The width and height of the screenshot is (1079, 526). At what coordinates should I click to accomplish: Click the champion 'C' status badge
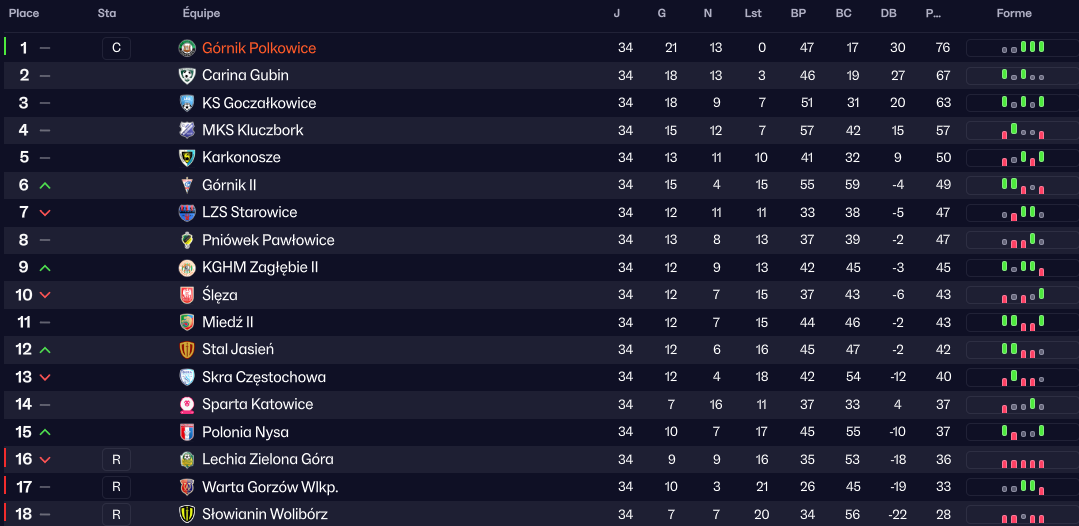[116, 48]
